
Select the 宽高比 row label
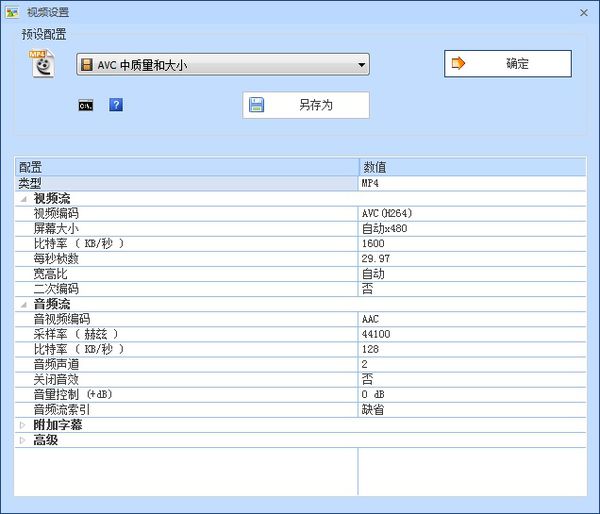51,274
